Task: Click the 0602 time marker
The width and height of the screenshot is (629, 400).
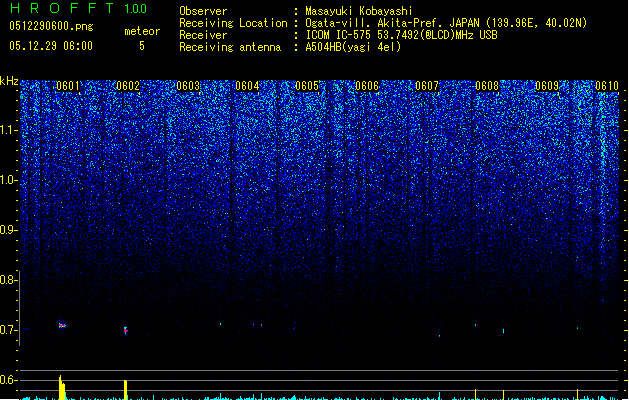Action: [x=128, y=86]
